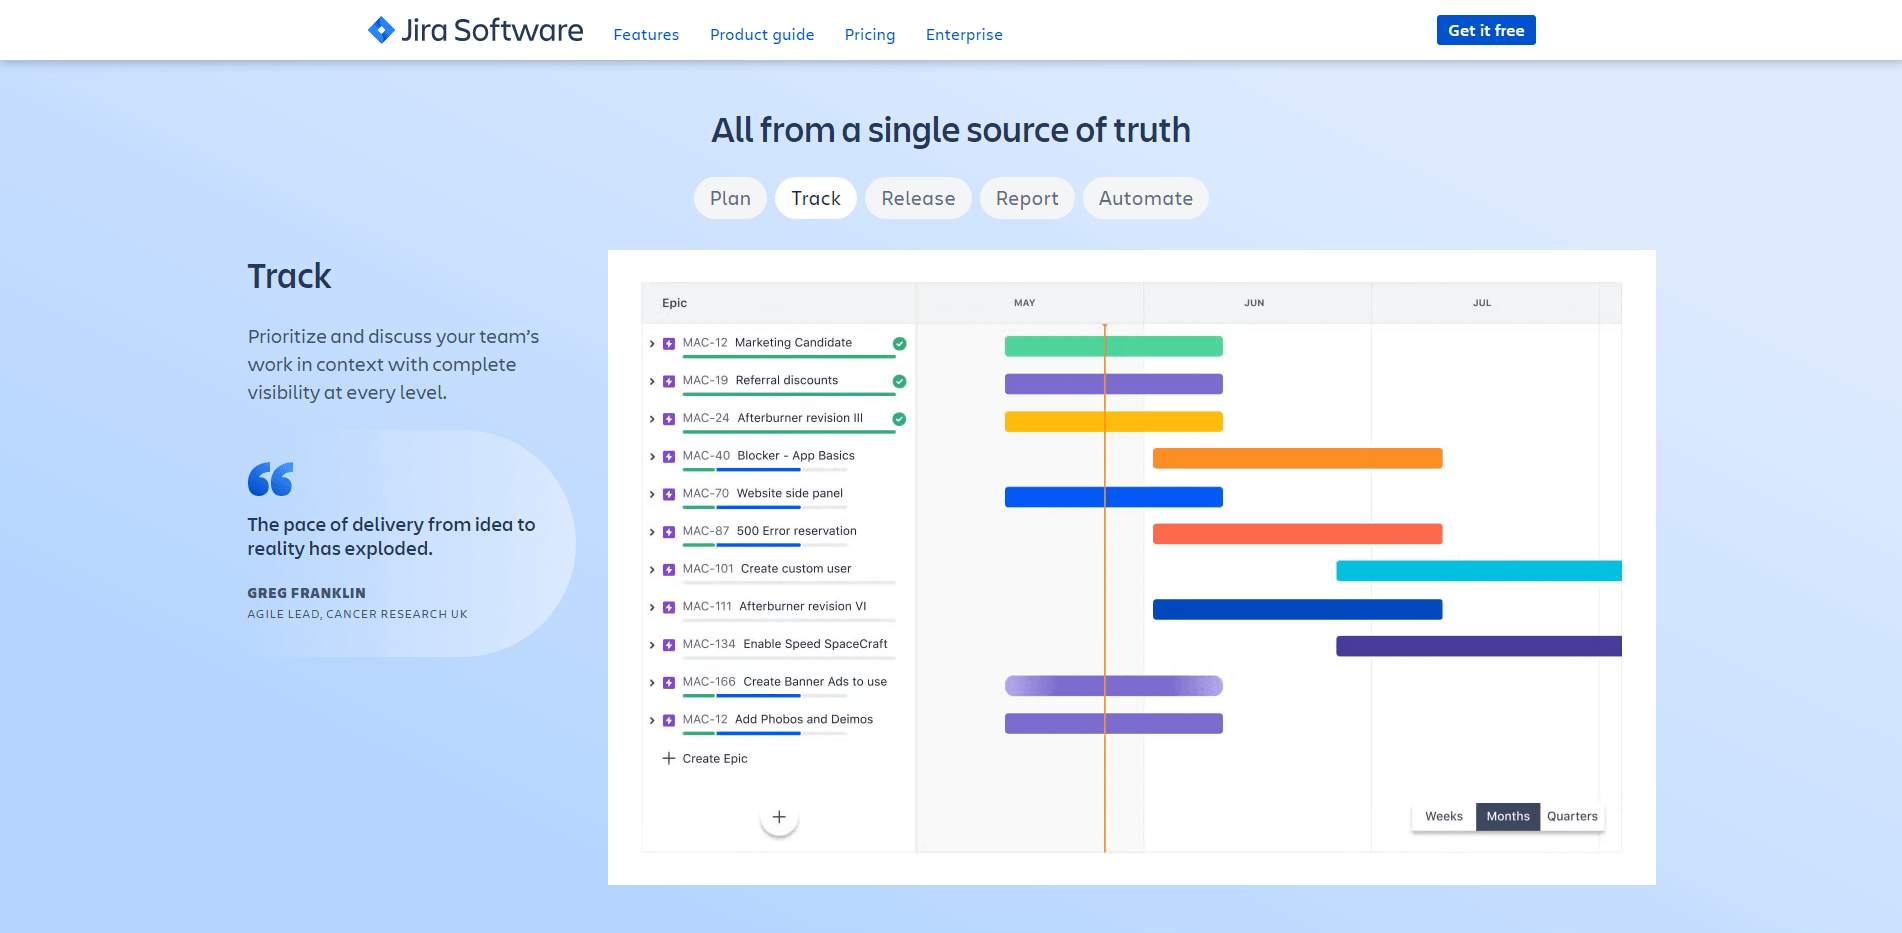
Task: Open the Release tab
Action: click(918, 198)
